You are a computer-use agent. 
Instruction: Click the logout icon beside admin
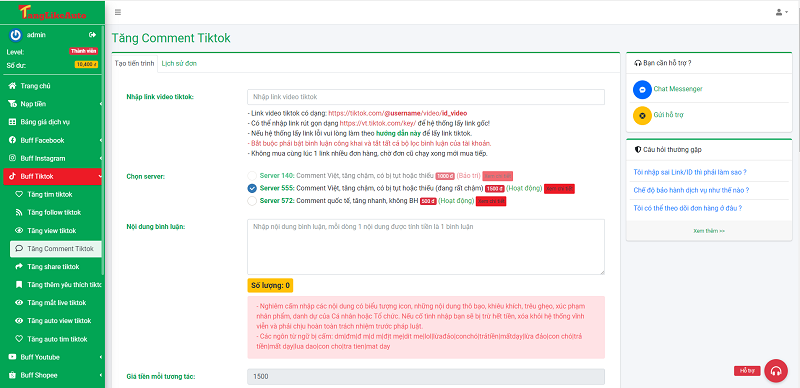92,35
